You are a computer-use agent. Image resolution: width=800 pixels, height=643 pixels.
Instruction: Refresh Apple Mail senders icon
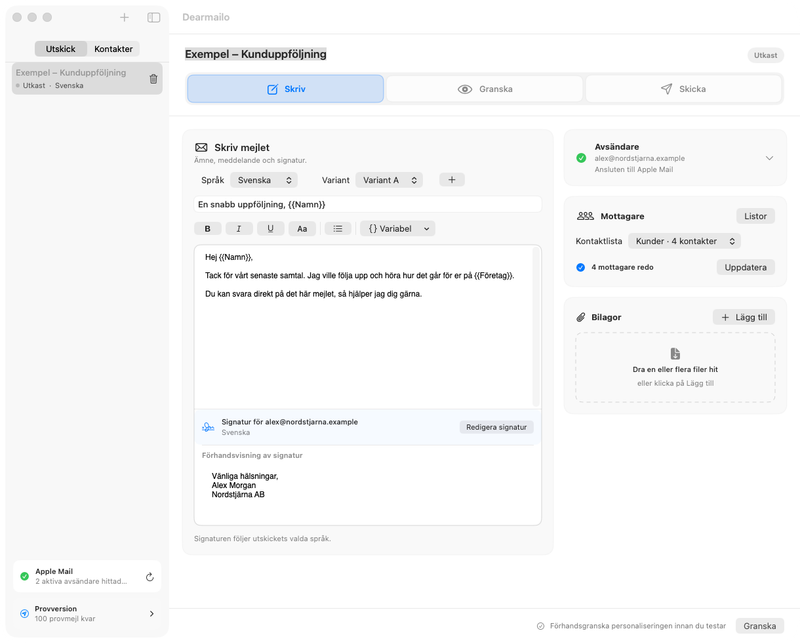coord(149,577)
